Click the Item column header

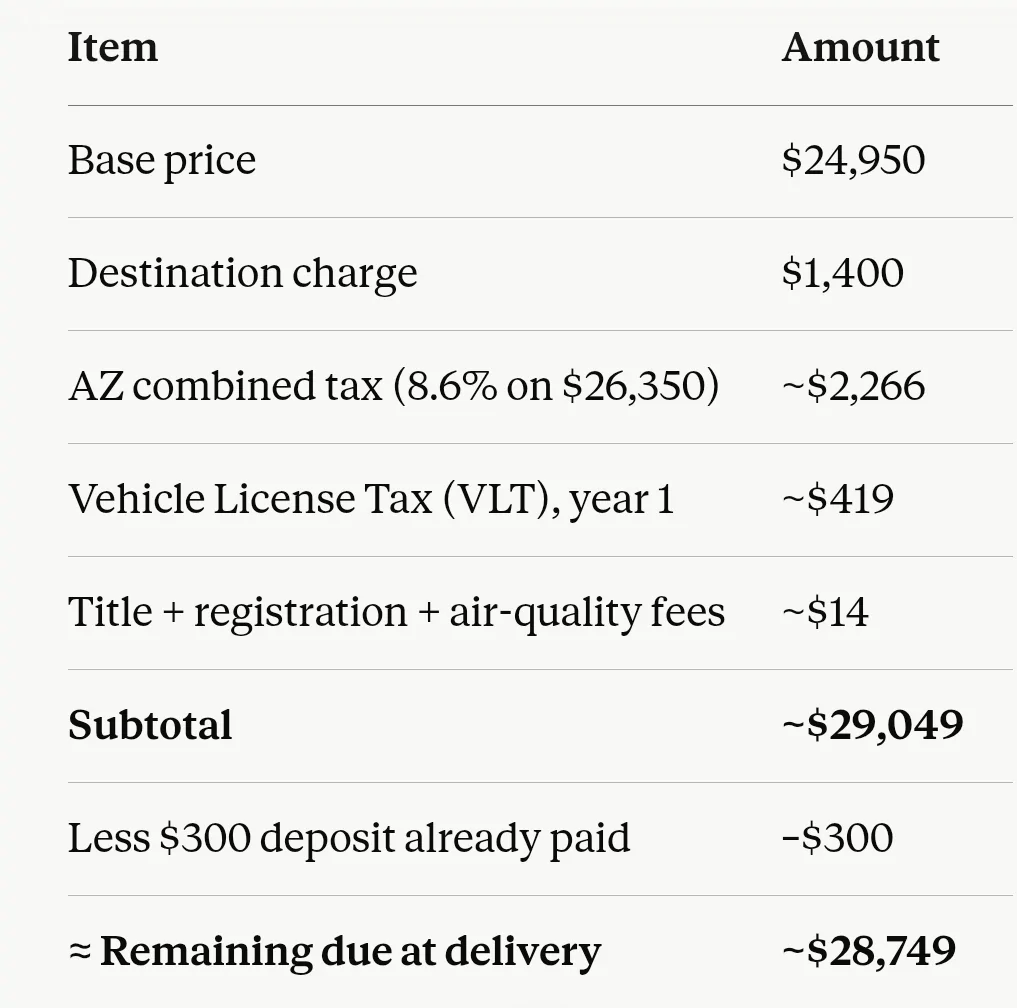coord(113,47)
